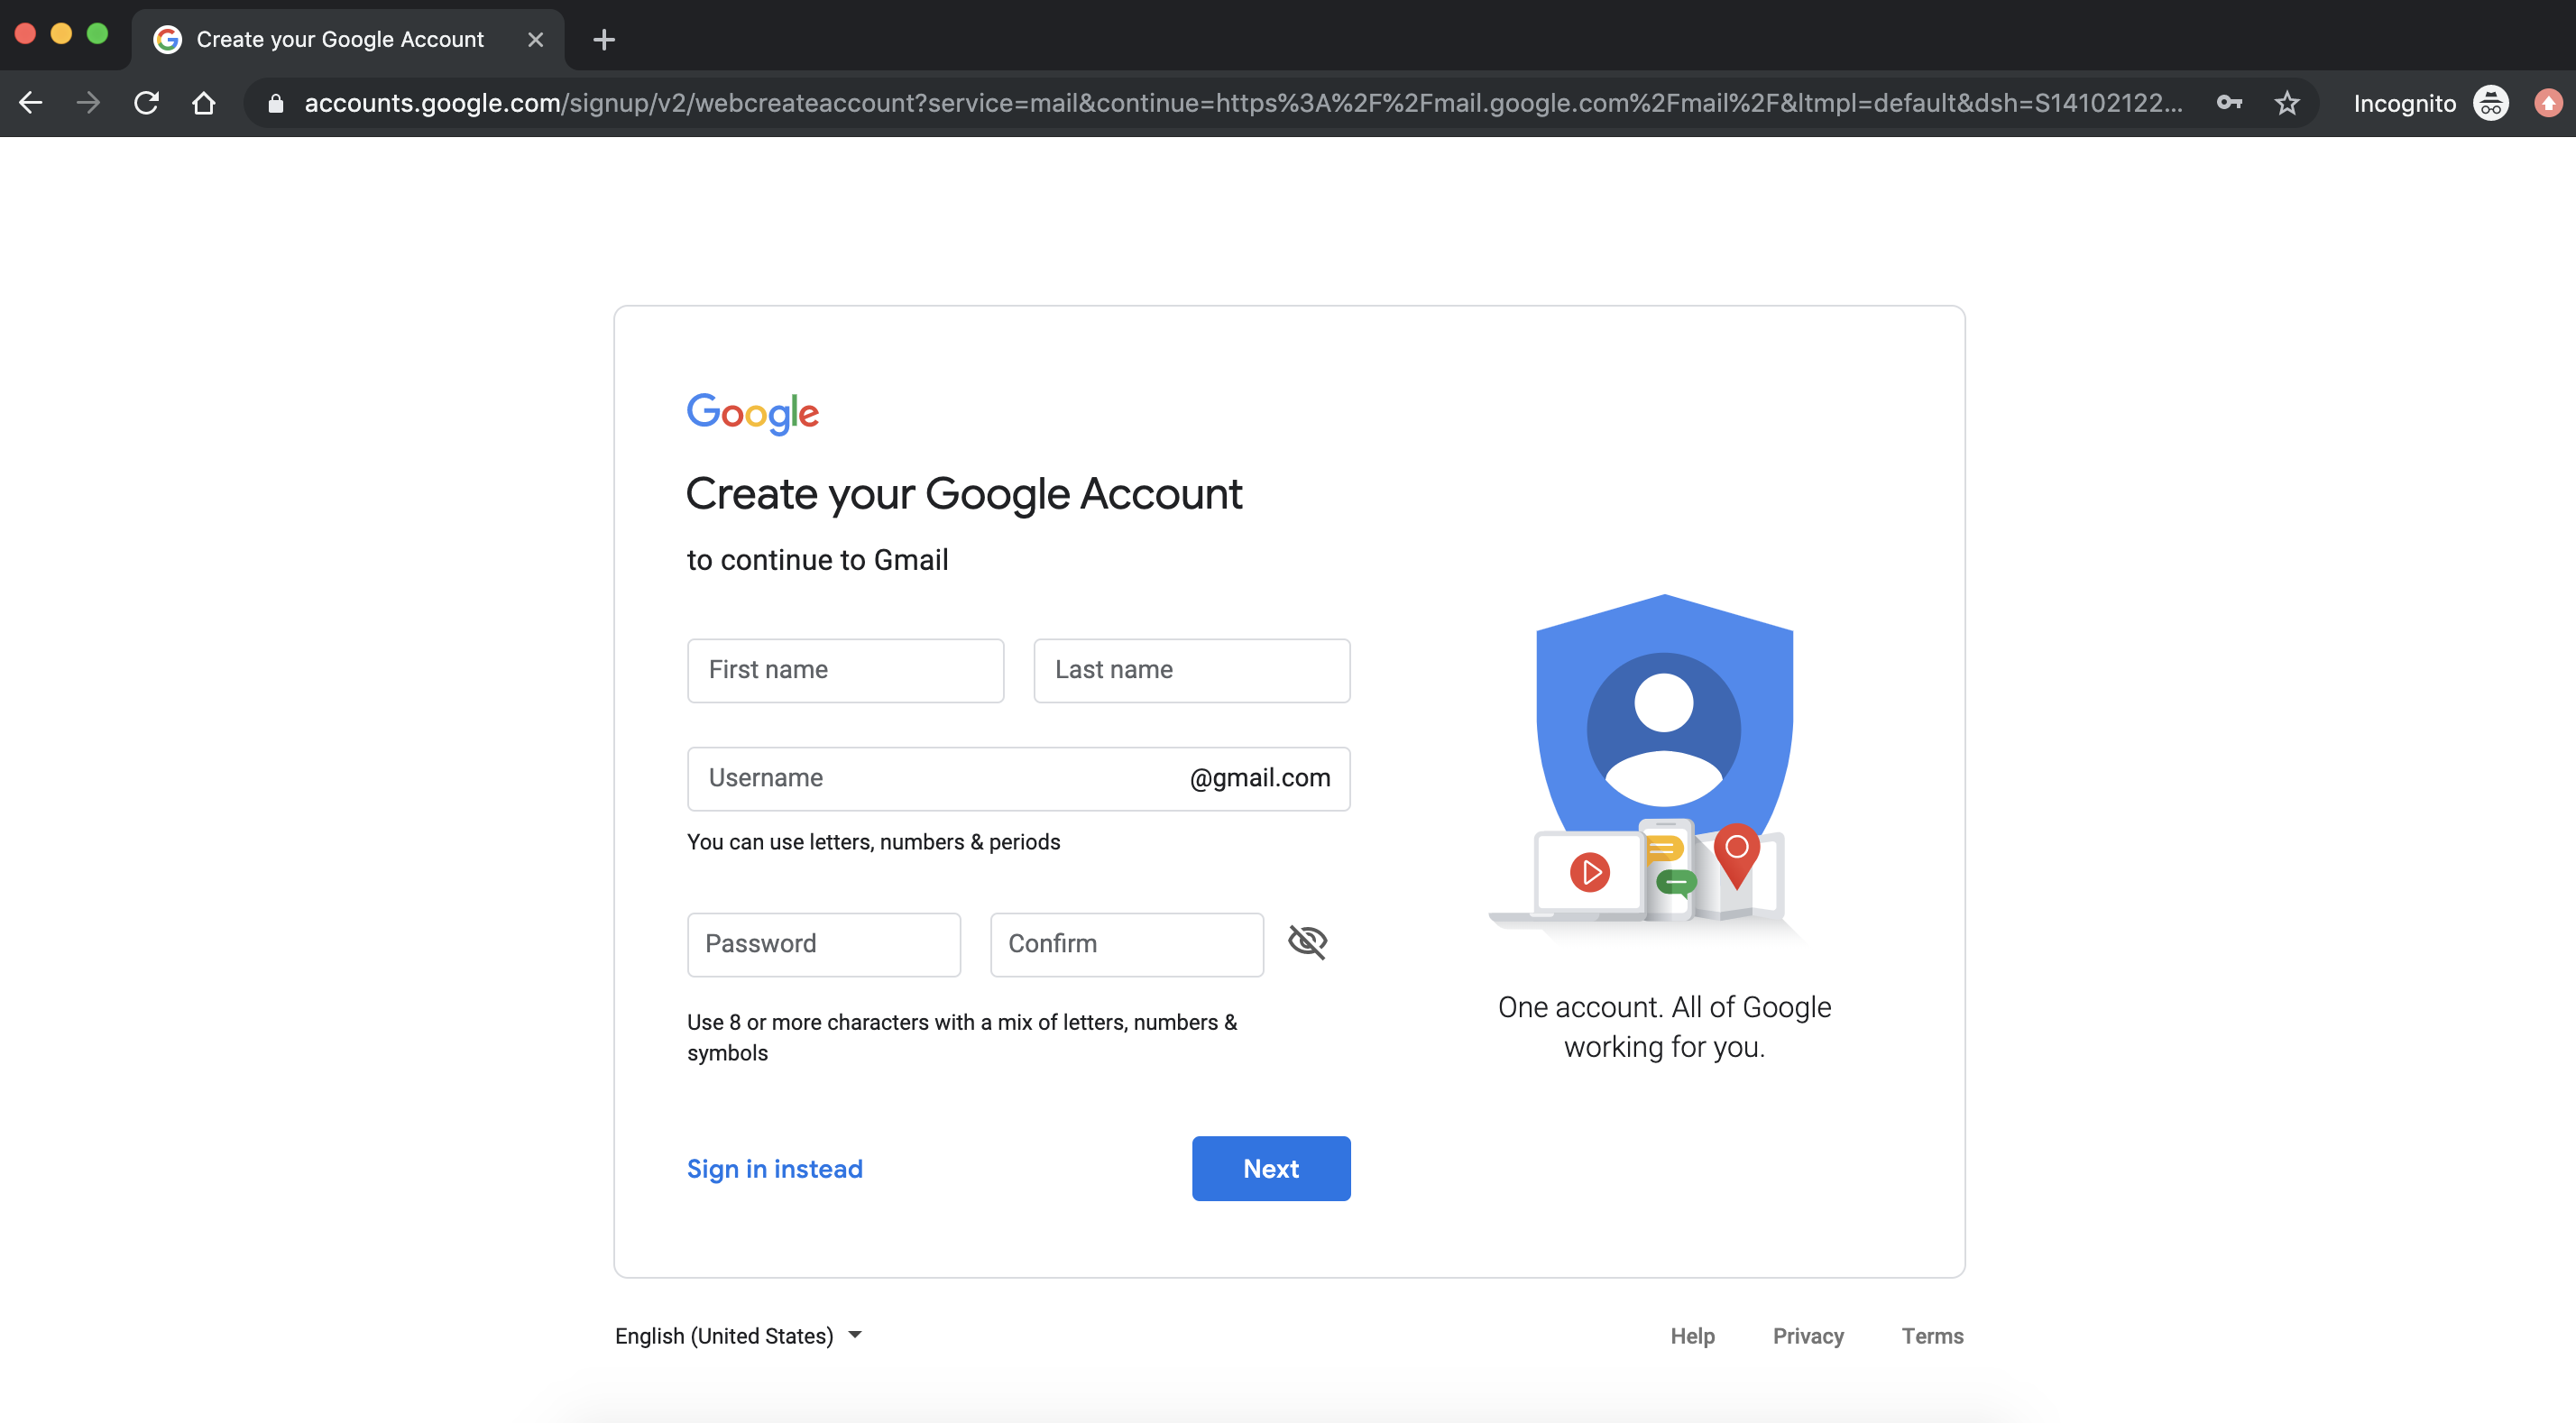2576x1423 pixels.
Task: Click the lock site info icon
Action: 276,103
